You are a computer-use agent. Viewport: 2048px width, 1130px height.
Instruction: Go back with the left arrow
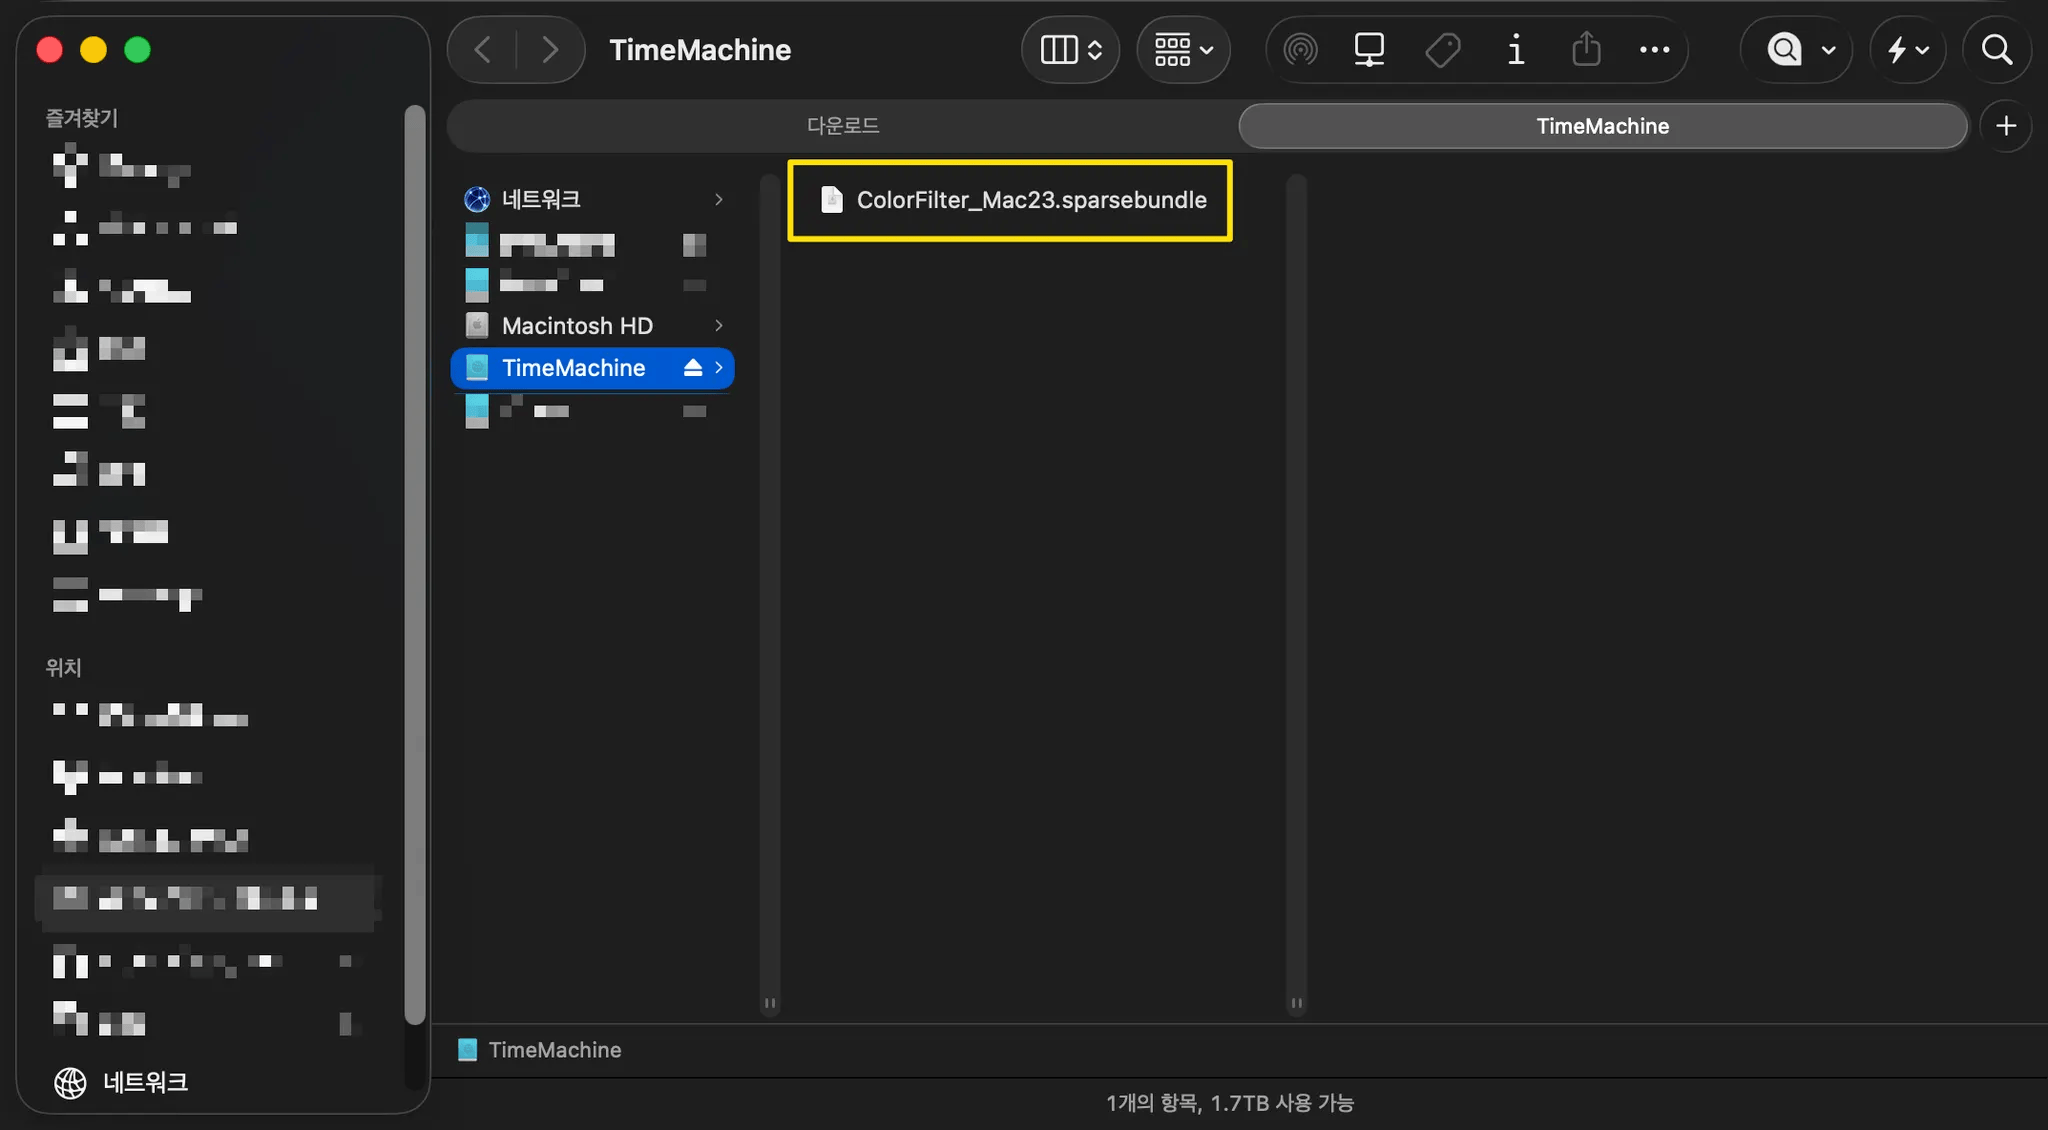tap(483, 49)
